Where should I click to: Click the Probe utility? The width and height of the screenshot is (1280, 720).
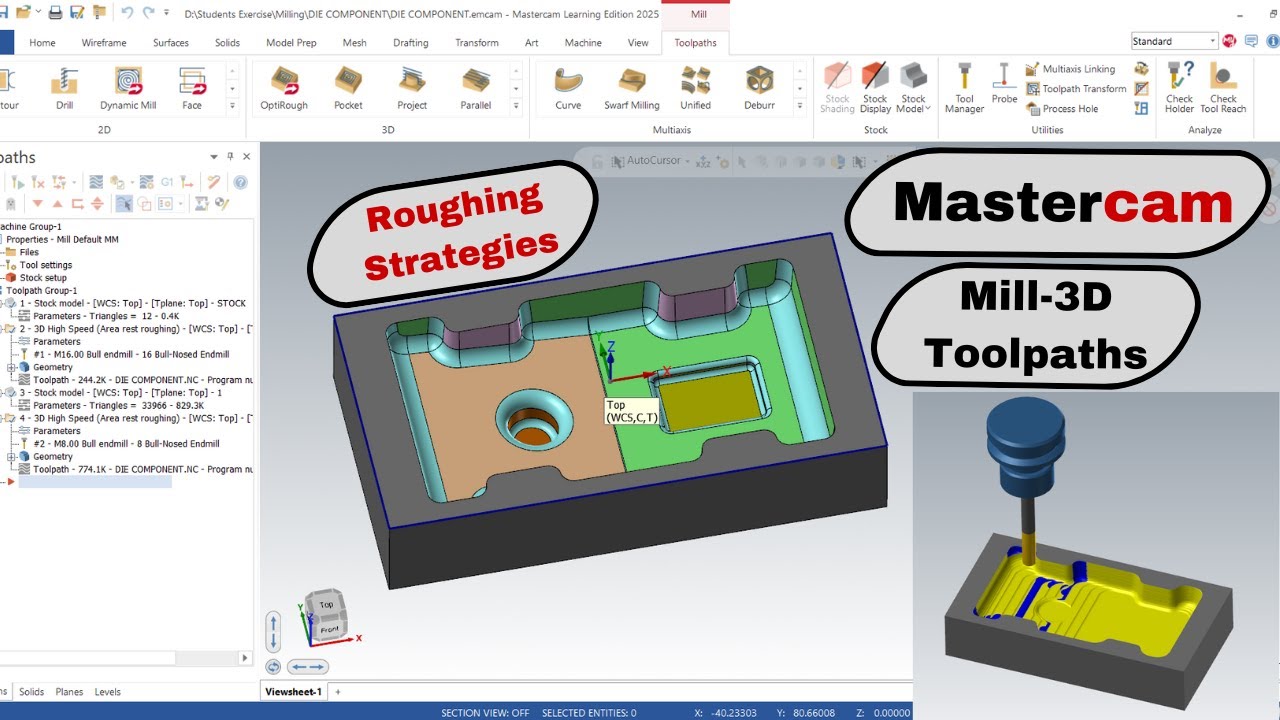point(1004,84)
